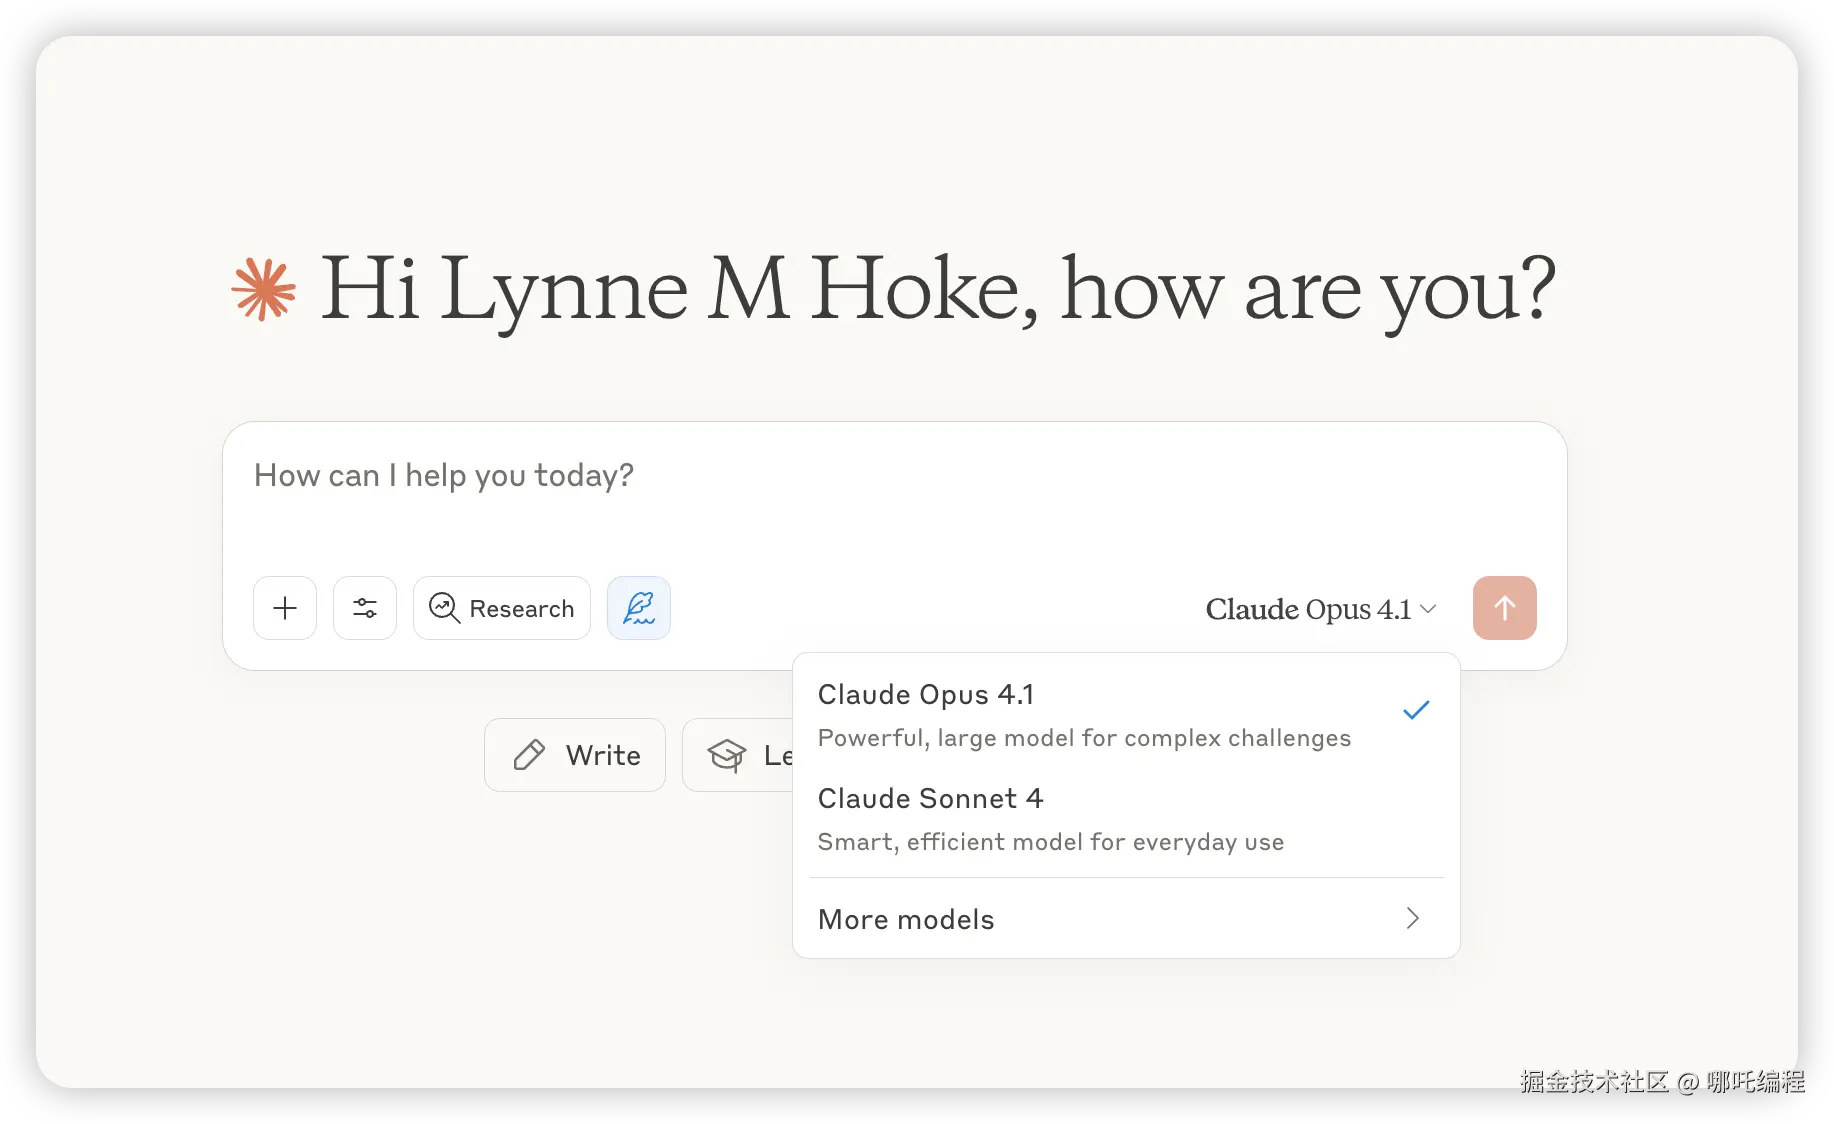Image resolution: width=1834 pixels, height=1124 pixels.
Task: Select Claude Opus 4.1 from model list
Action: click(x=1126, y=716)
